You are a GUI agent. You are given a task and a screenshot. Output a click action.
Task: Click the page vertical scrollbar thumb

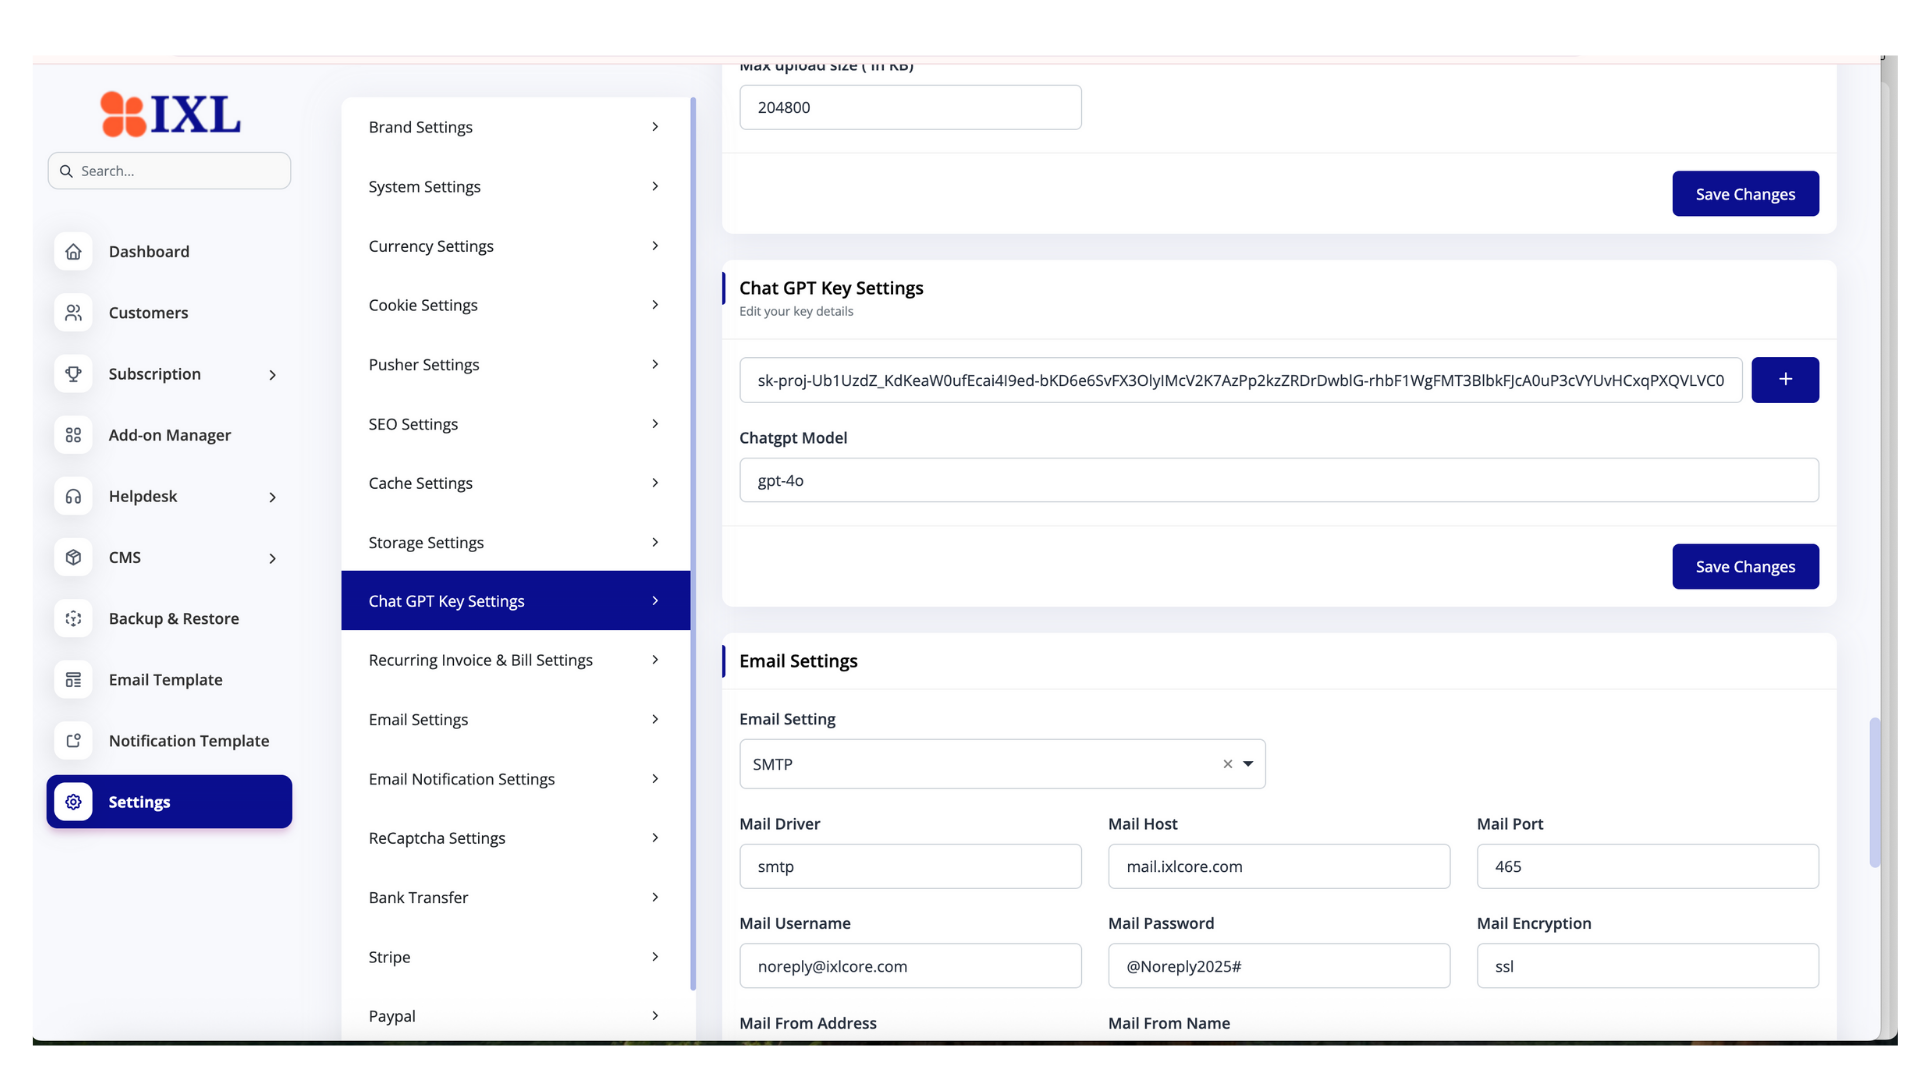[x=1875, y=792]
